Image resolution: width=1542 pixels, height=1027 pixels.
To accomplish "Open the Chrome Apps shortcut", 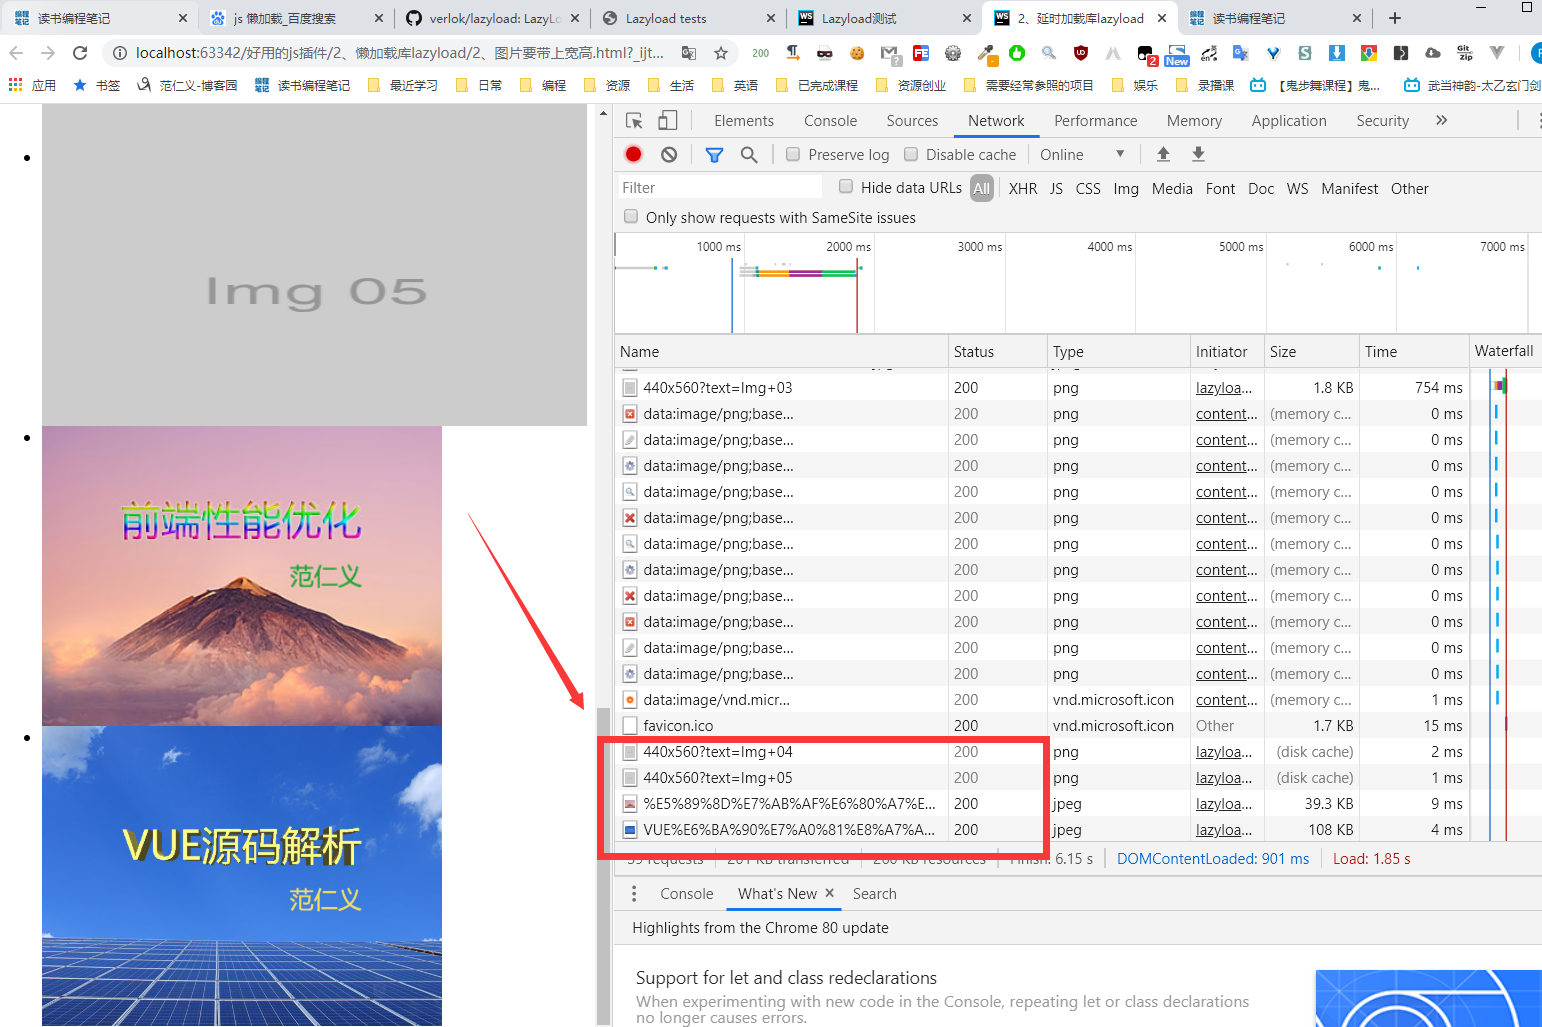I will 31,85.
